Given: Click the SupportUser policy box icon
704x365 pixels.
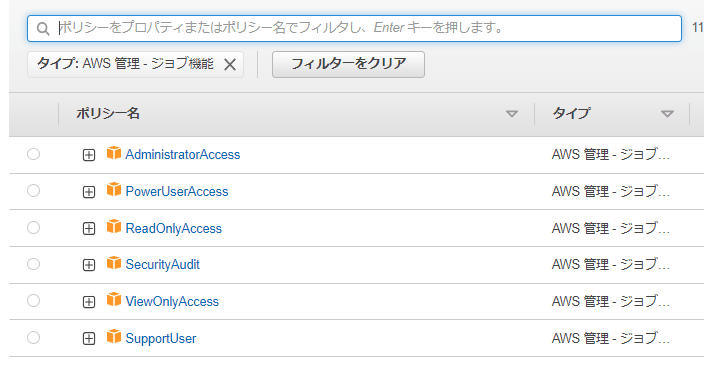Looking at the screenshot, I should point(114,337).
